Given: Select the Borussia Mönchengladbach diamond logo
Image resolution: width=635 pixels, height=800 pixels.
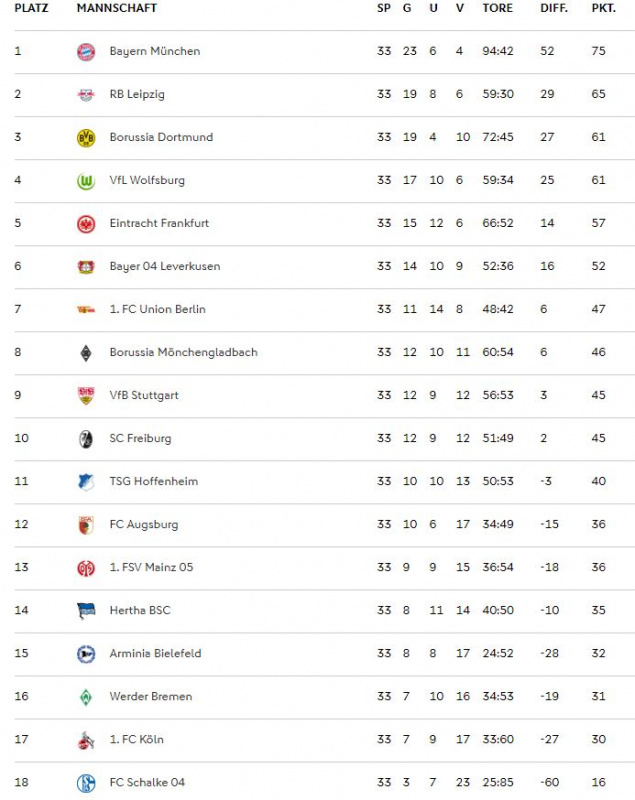Looking at the screenshot, I should pyautogui.click(x=86, y=353).
